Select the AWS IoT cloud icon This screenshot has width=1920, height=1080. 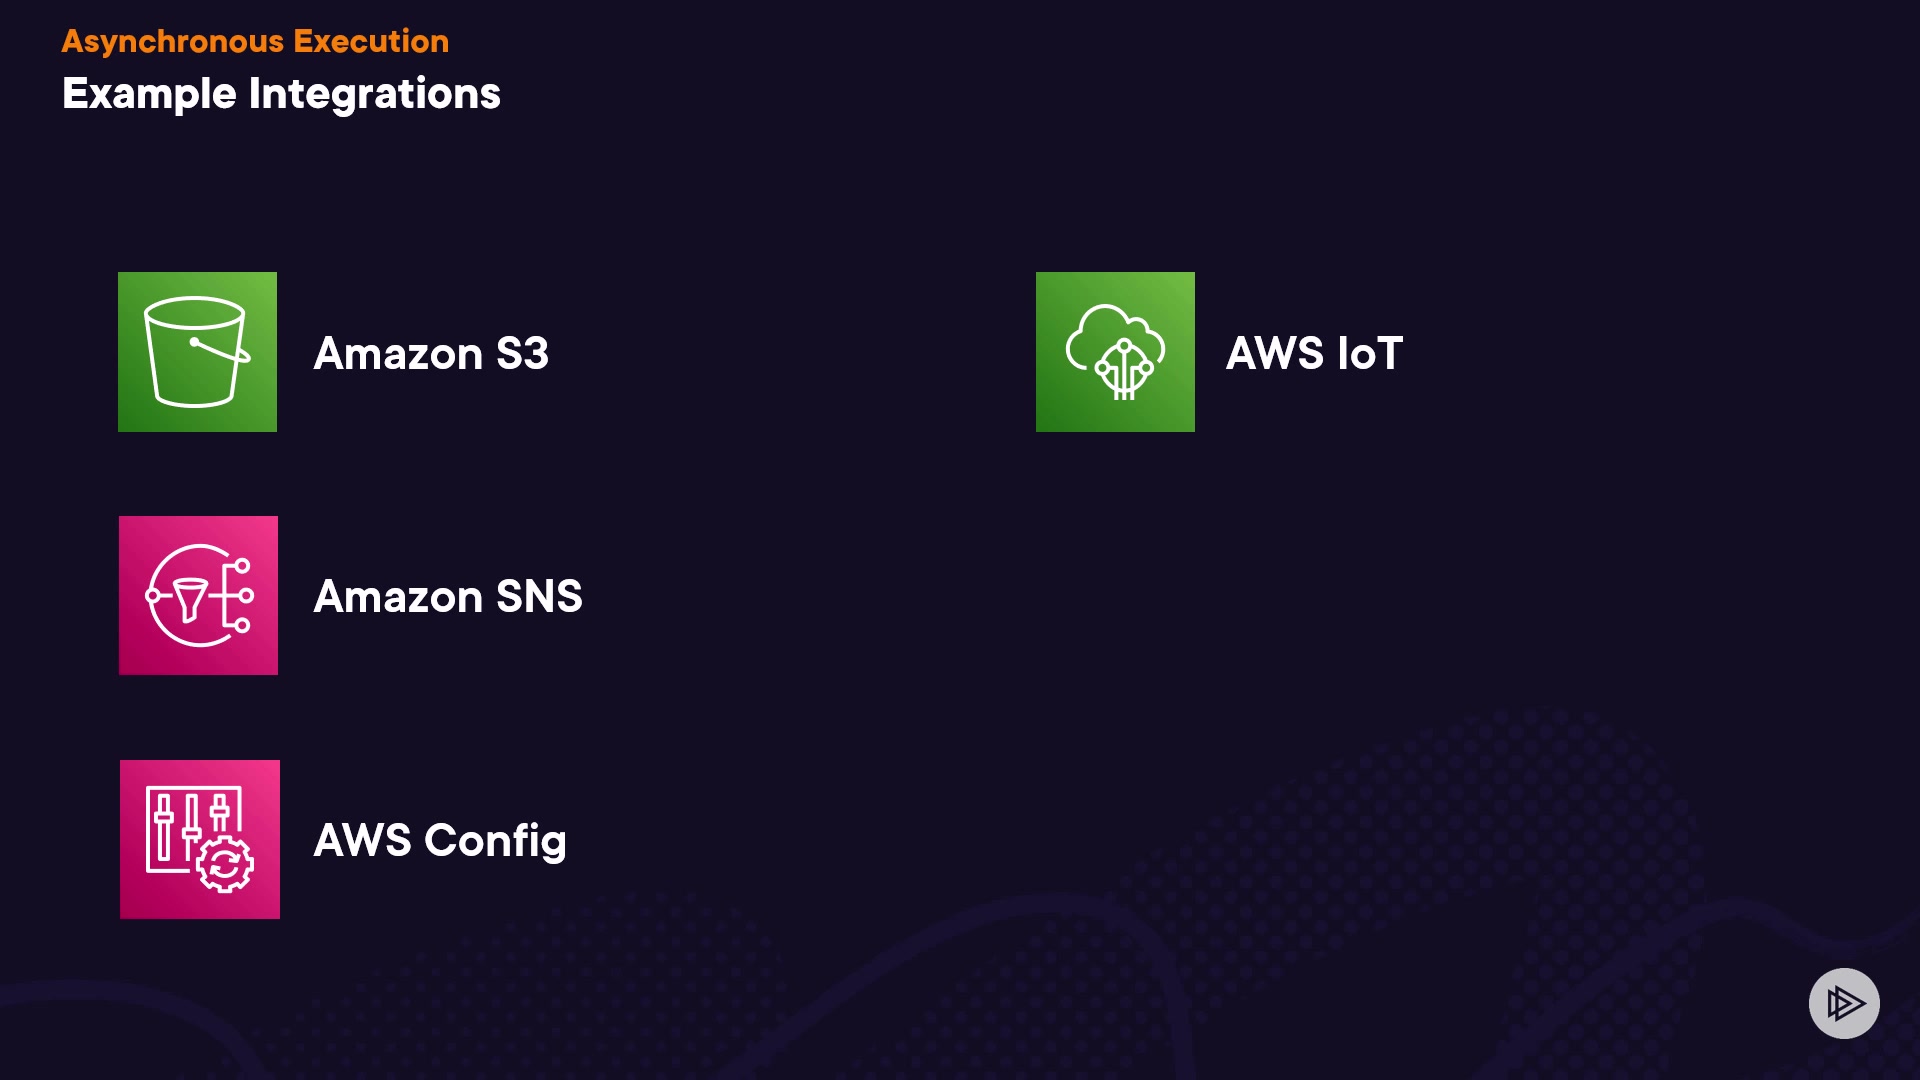pyautogui.click(x=1115, y=352)
